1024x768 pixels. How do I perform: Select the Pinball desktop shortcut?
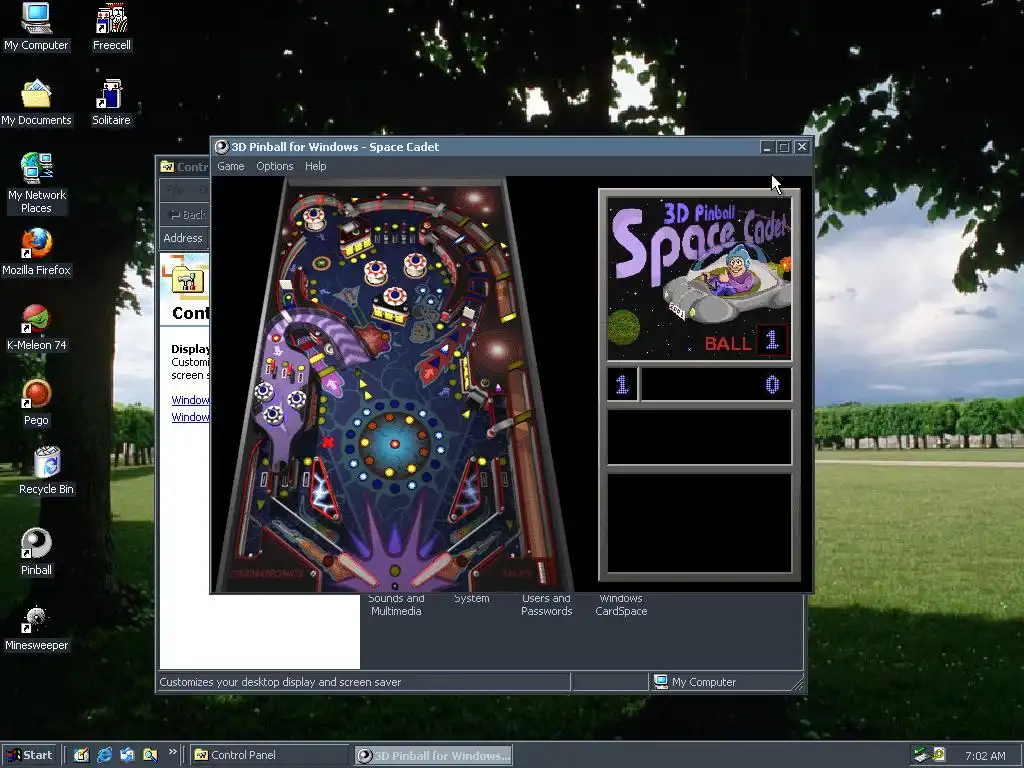tap(36, 552)
